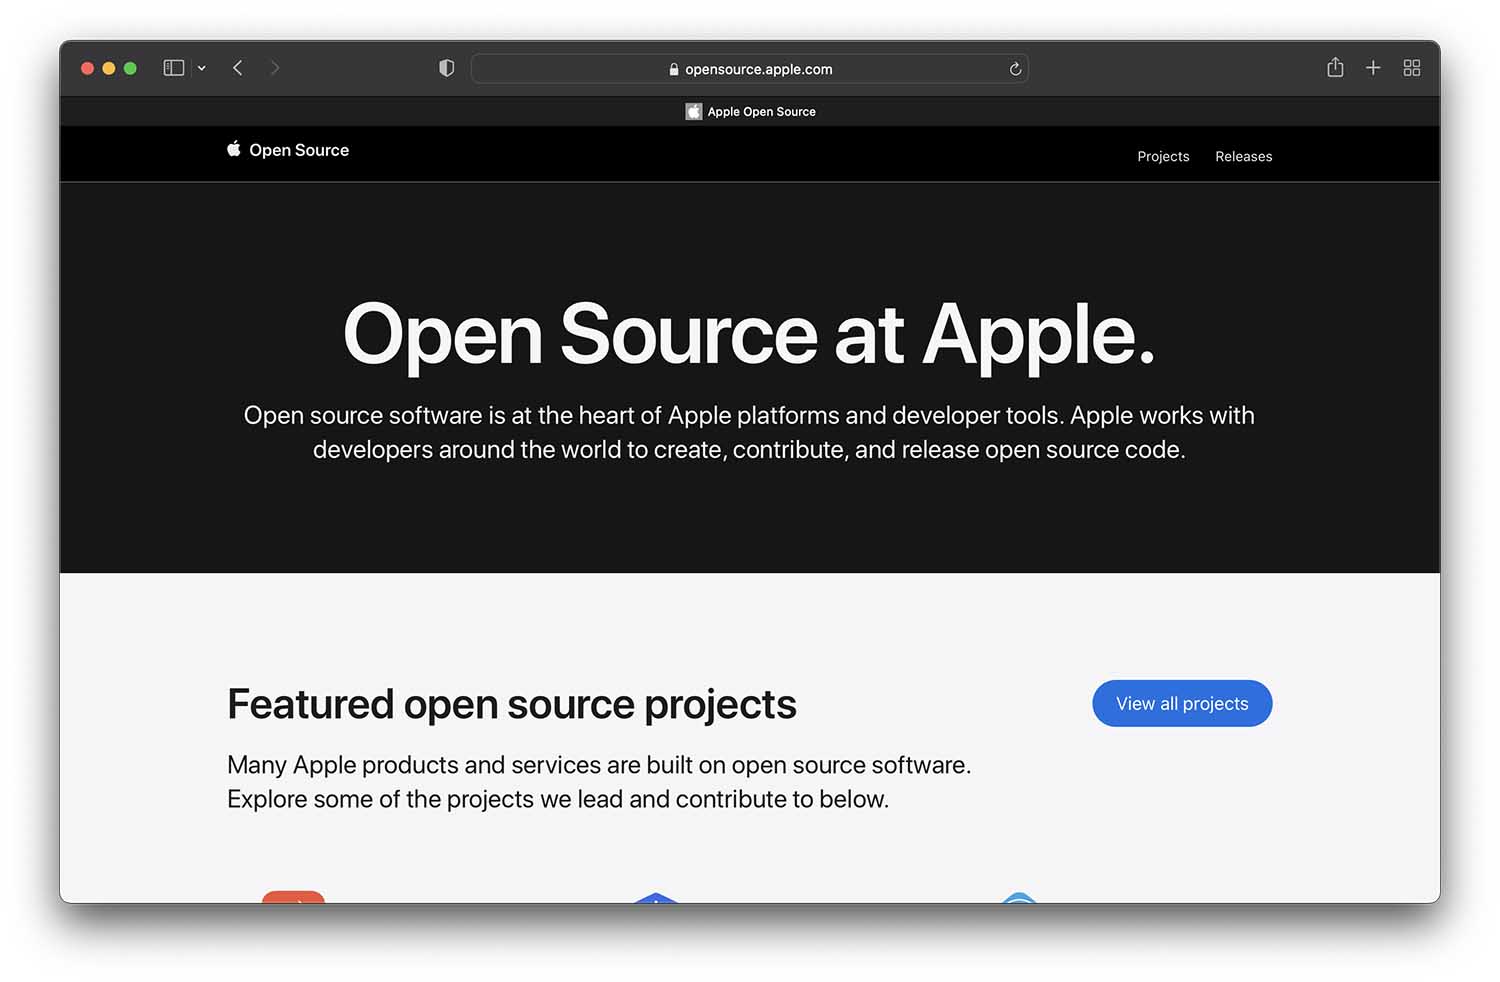This screenshot has width=1500, height=982.
Task: Add a new tab
Action: (x=1373, y=68)
